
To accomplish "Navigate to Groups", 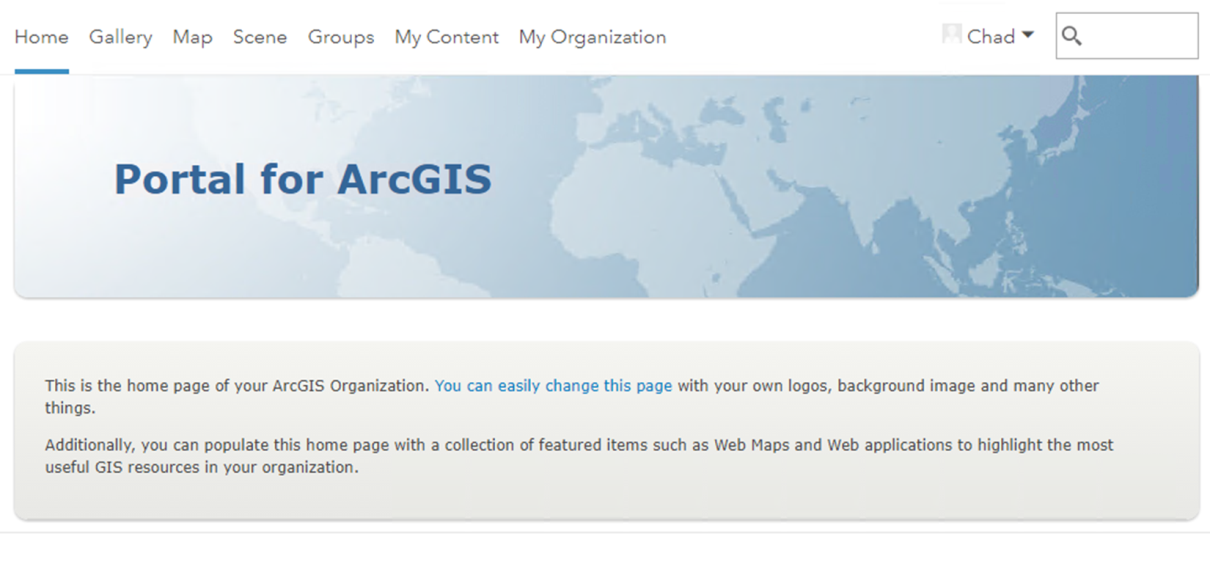I will pyautogui.click(x=341, y=37).
